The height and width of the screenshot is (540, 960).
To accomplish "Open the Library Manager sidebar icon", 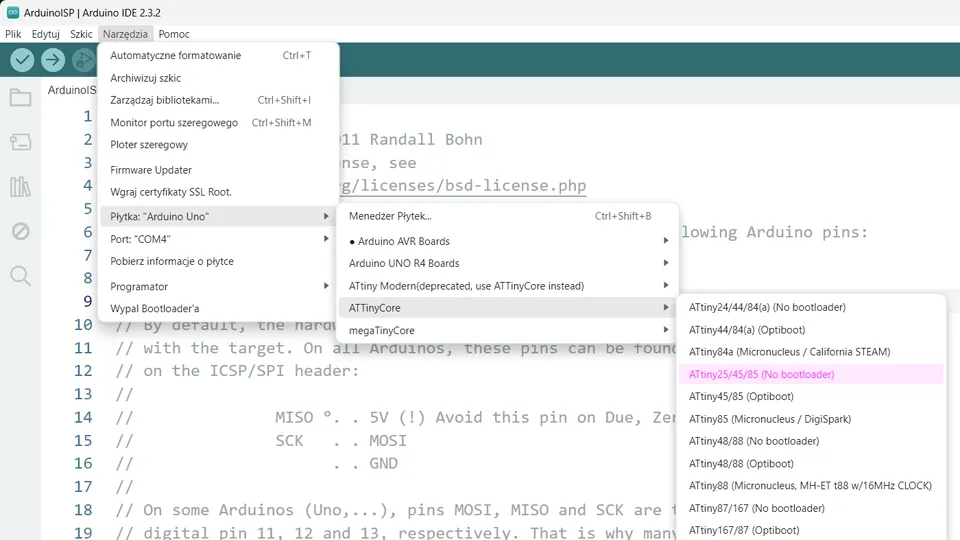I will point(20,187).
